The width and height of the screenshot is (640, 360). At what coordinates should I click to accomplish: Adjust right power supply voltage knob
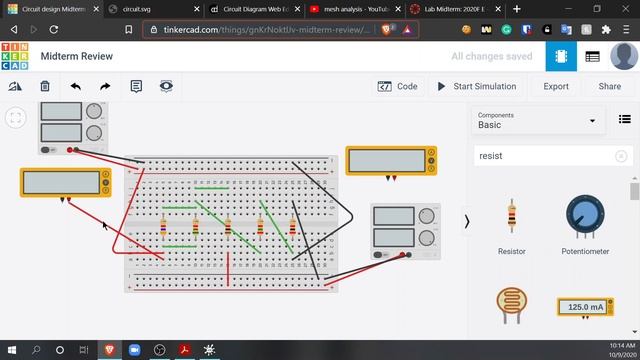[x=427, y=216]
